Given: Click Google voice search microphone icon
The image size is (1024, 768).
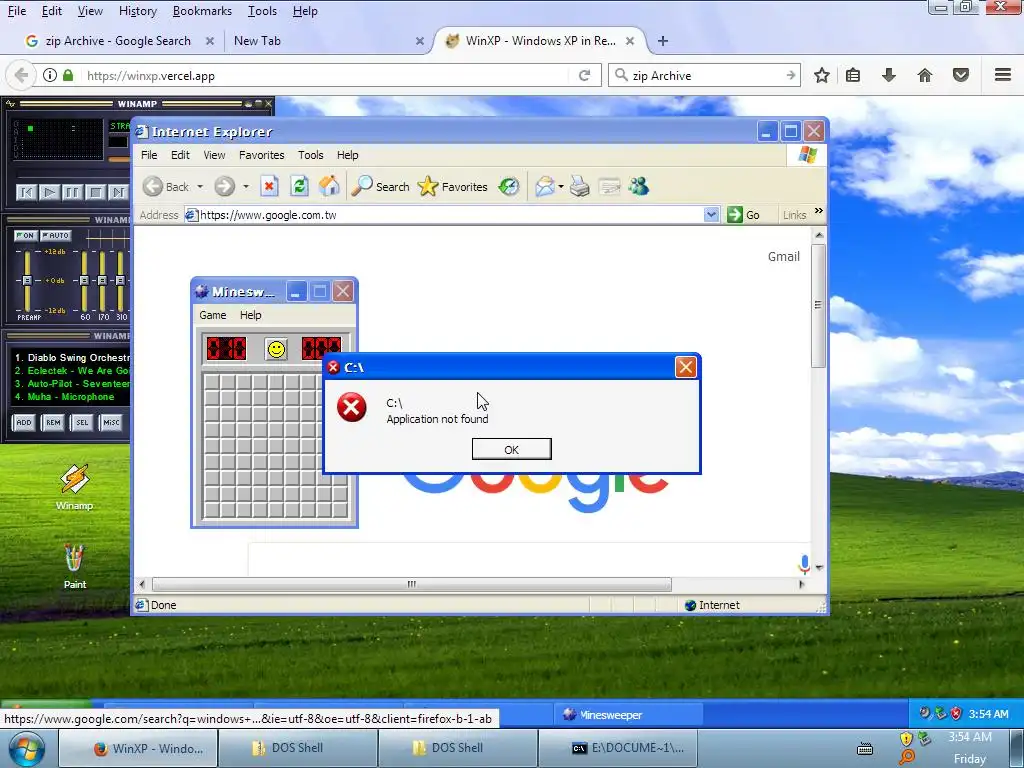Looking at the screenshot, I should [804, 564].
